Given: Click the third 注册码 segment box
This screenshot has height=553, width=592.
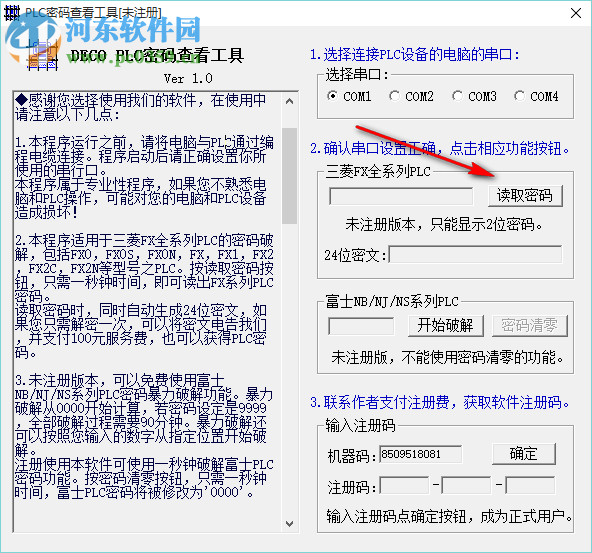Looking at the screenshot, I should tap(530, 485).
